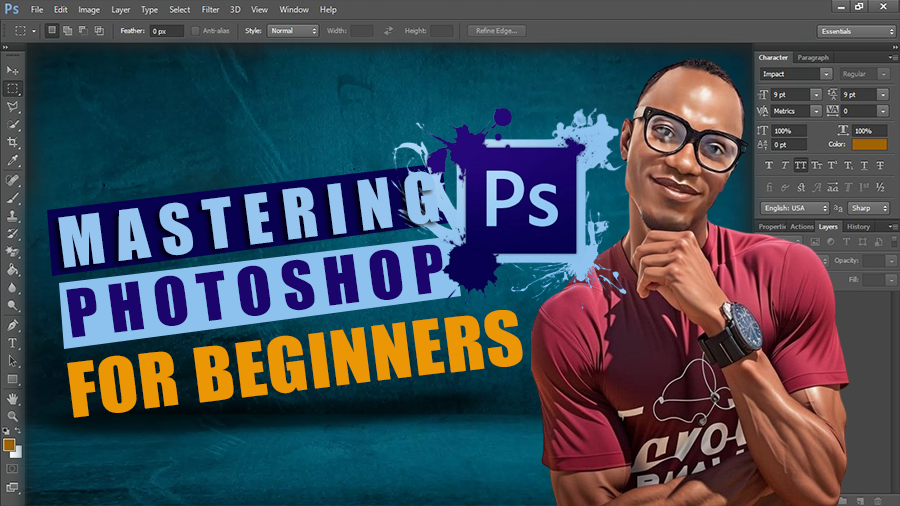
Task: Click the New Selection mode icon
Action: tap(52, 30)
